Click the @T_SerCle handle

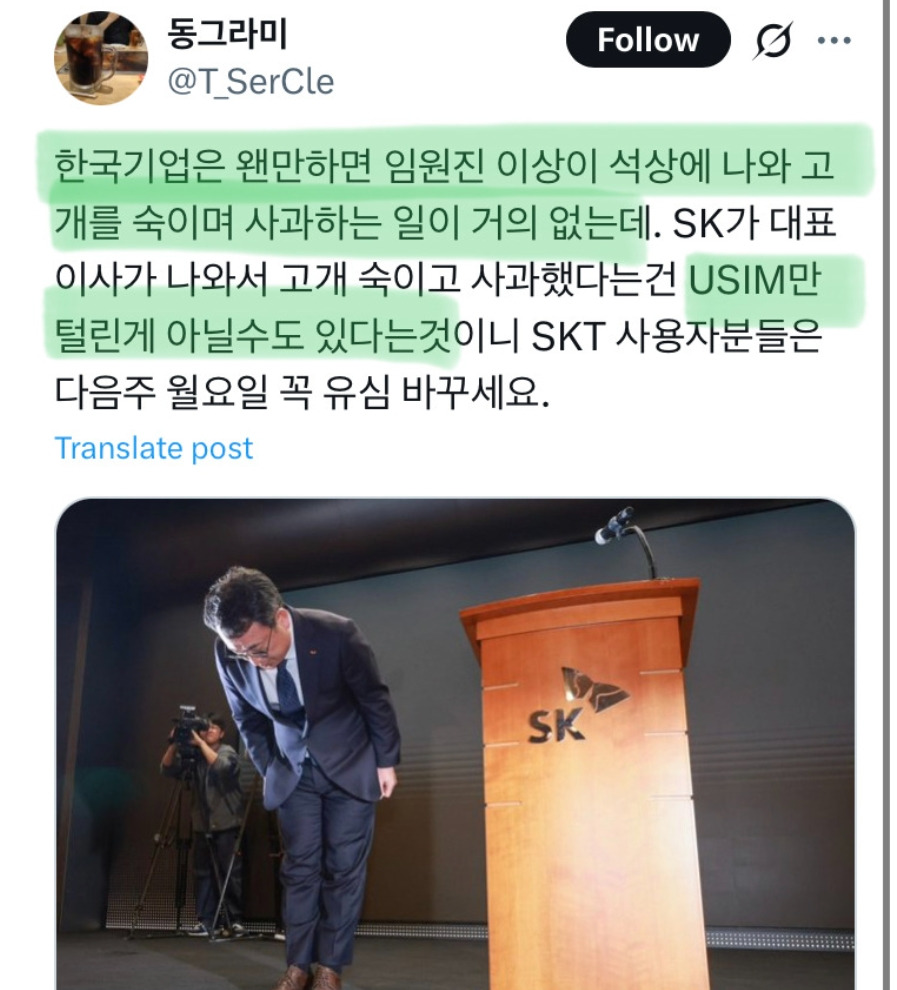(x=251, y=82)
